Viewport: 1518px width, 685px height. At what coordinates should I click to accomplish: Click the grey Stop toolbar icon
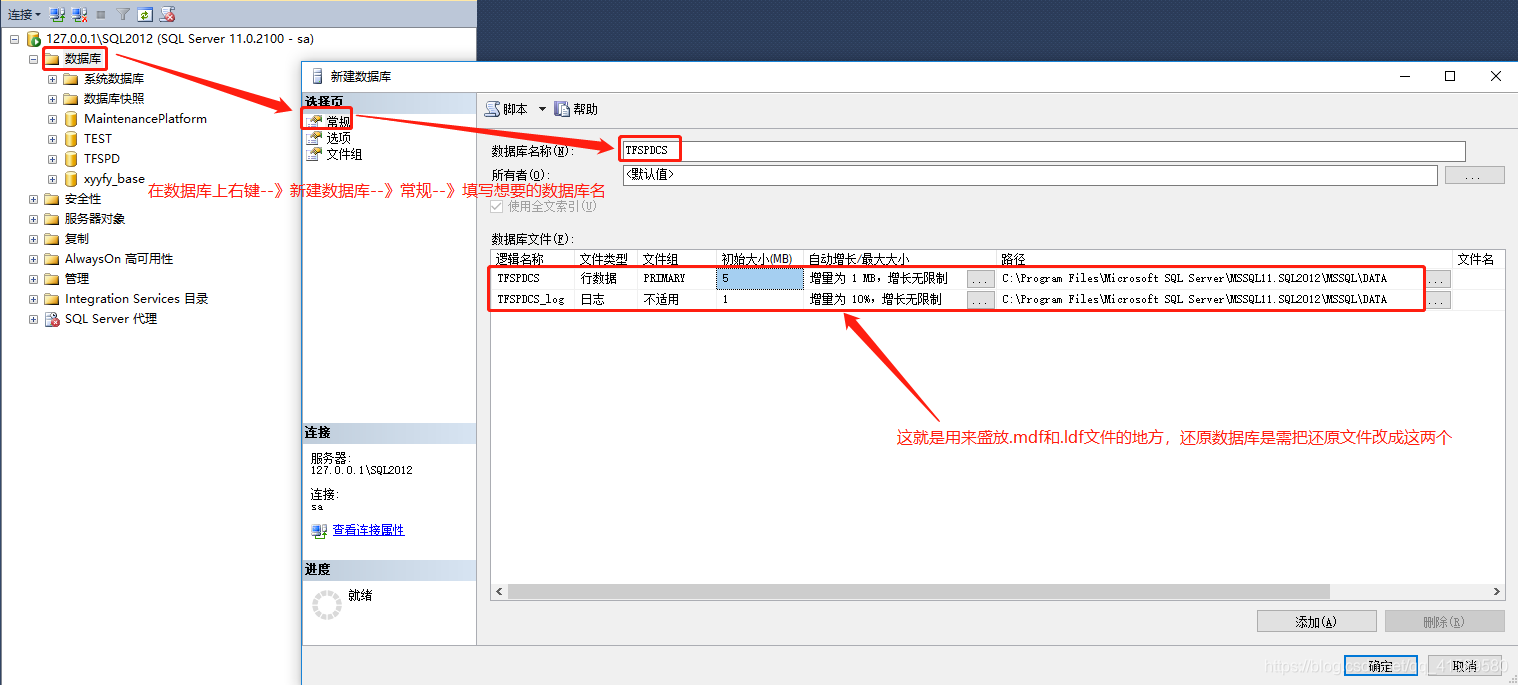pos(101,15)
